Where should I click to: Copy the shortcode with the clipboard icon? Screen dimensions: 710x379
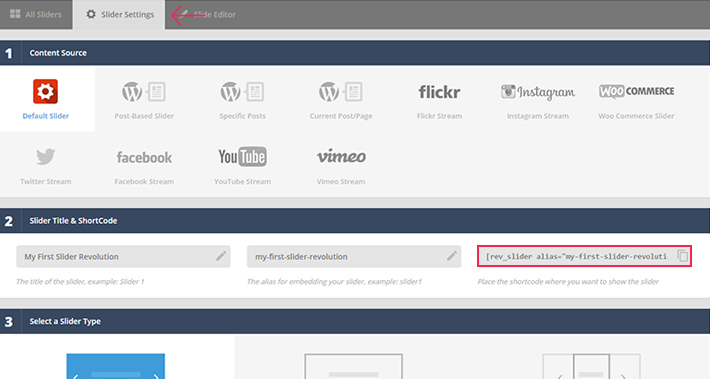click(x=682, y=256)
